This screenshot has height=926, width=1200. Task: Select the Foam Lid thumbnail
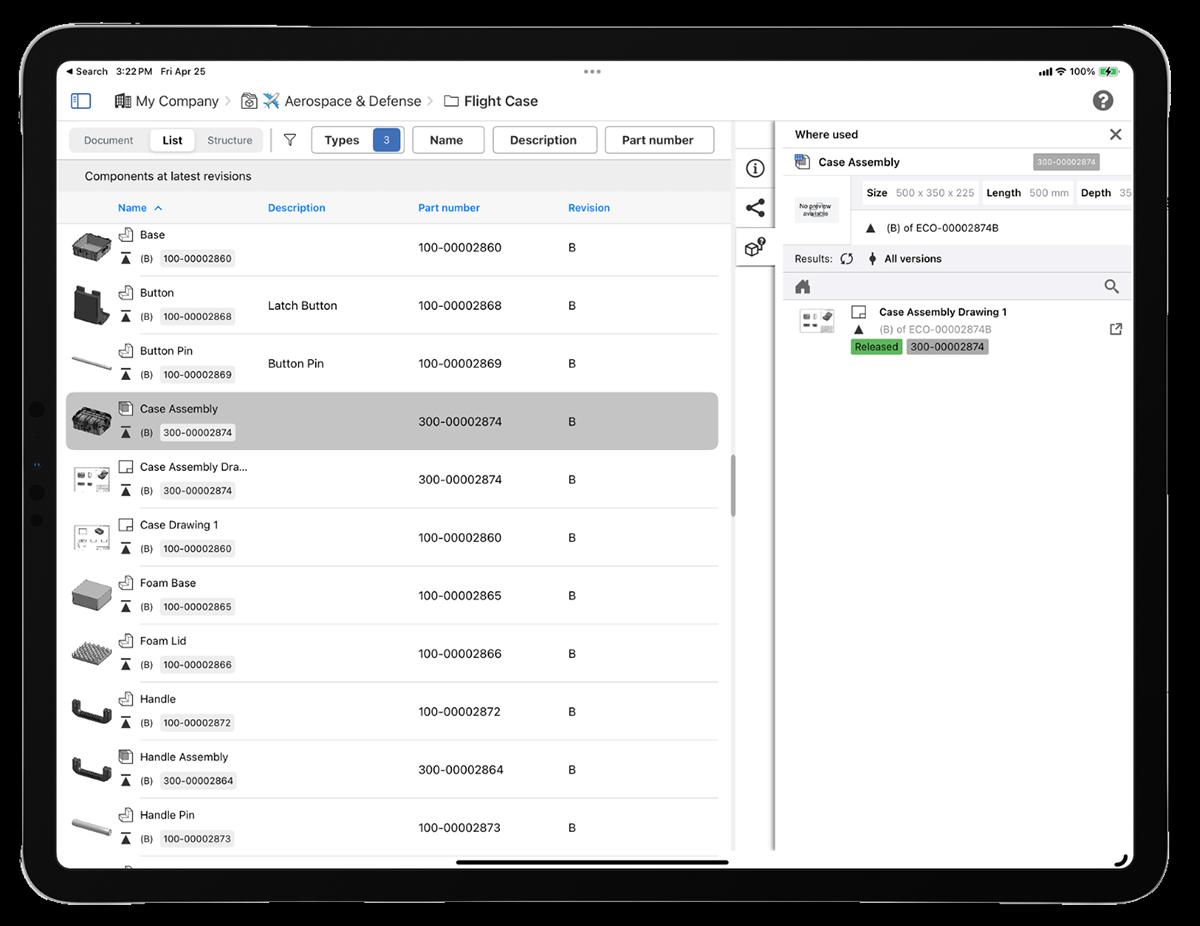pyautogui.click(x=92, y=654)
